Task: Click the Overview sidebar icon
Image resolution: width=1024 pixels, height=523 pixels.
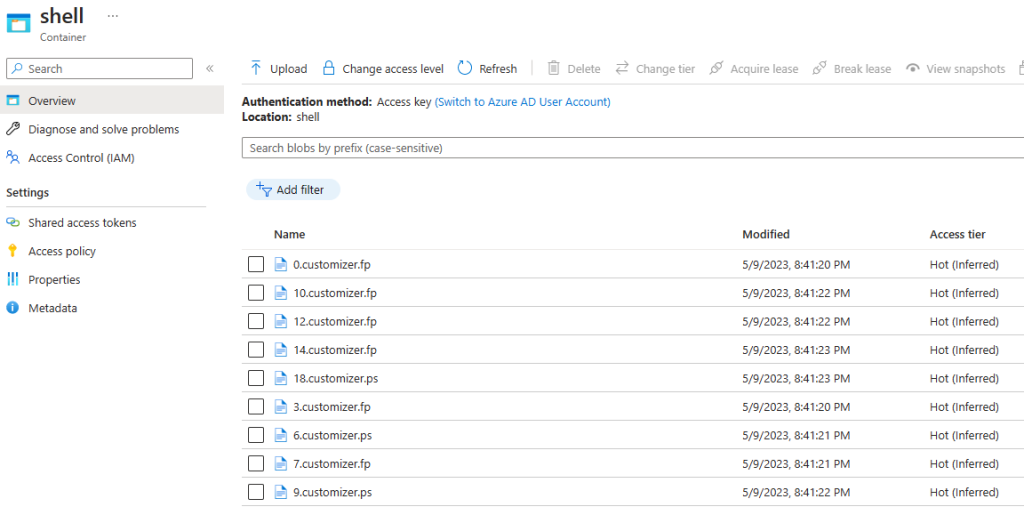Action: tap(12, 101)
